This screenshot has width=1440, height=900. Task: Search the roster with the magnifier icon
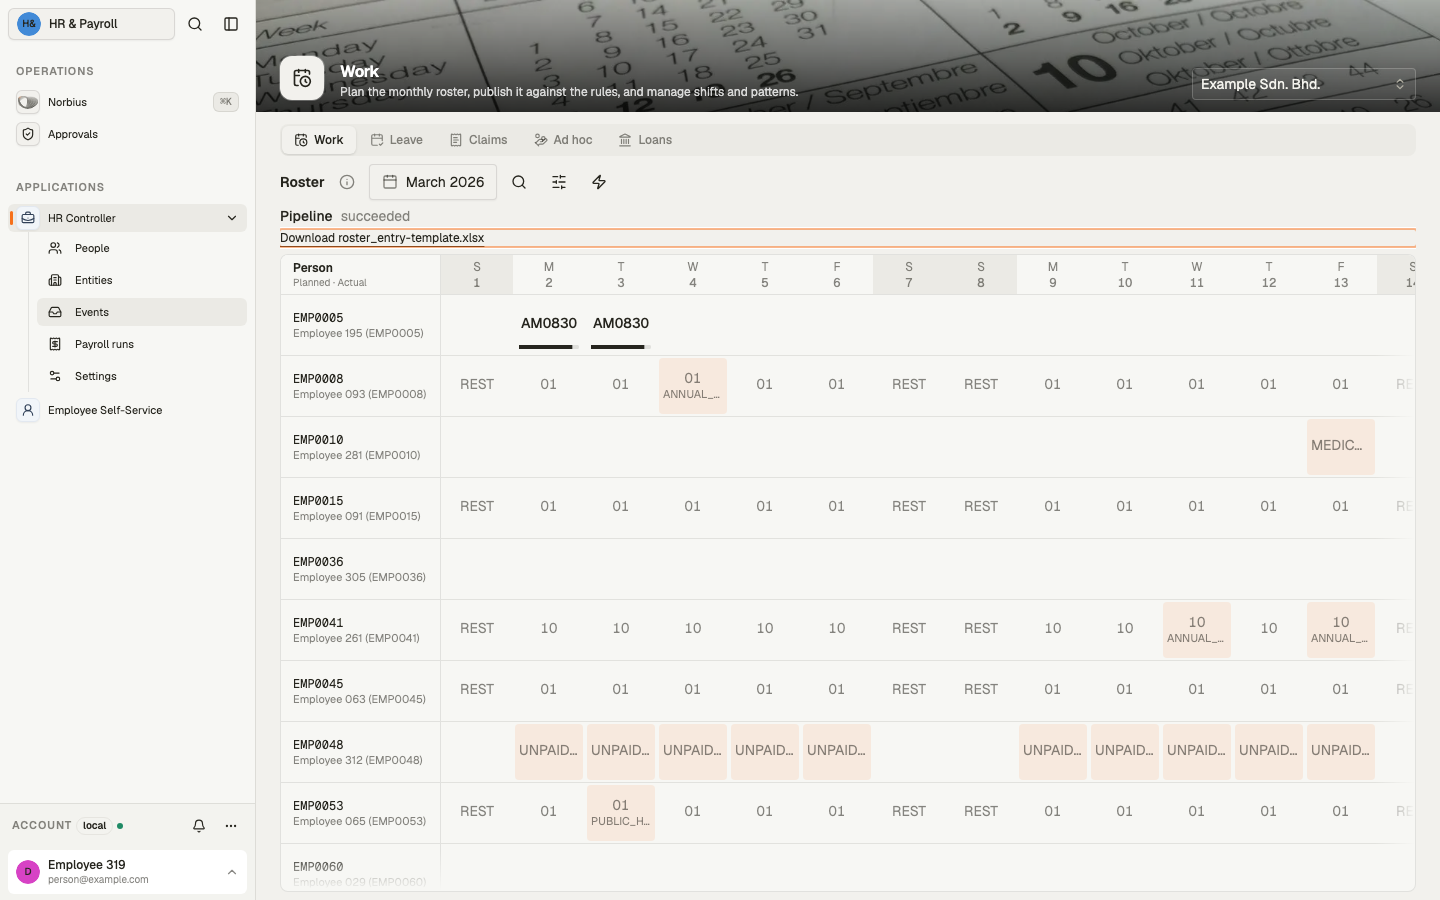point(519,182)
